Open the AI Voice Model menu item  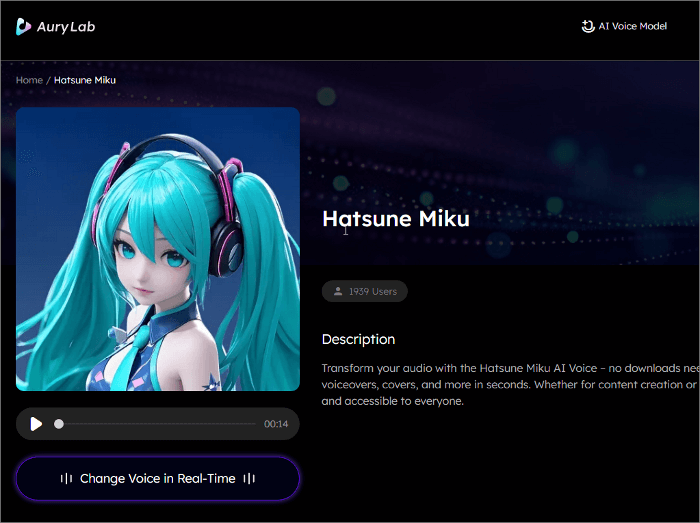(632, 26)
